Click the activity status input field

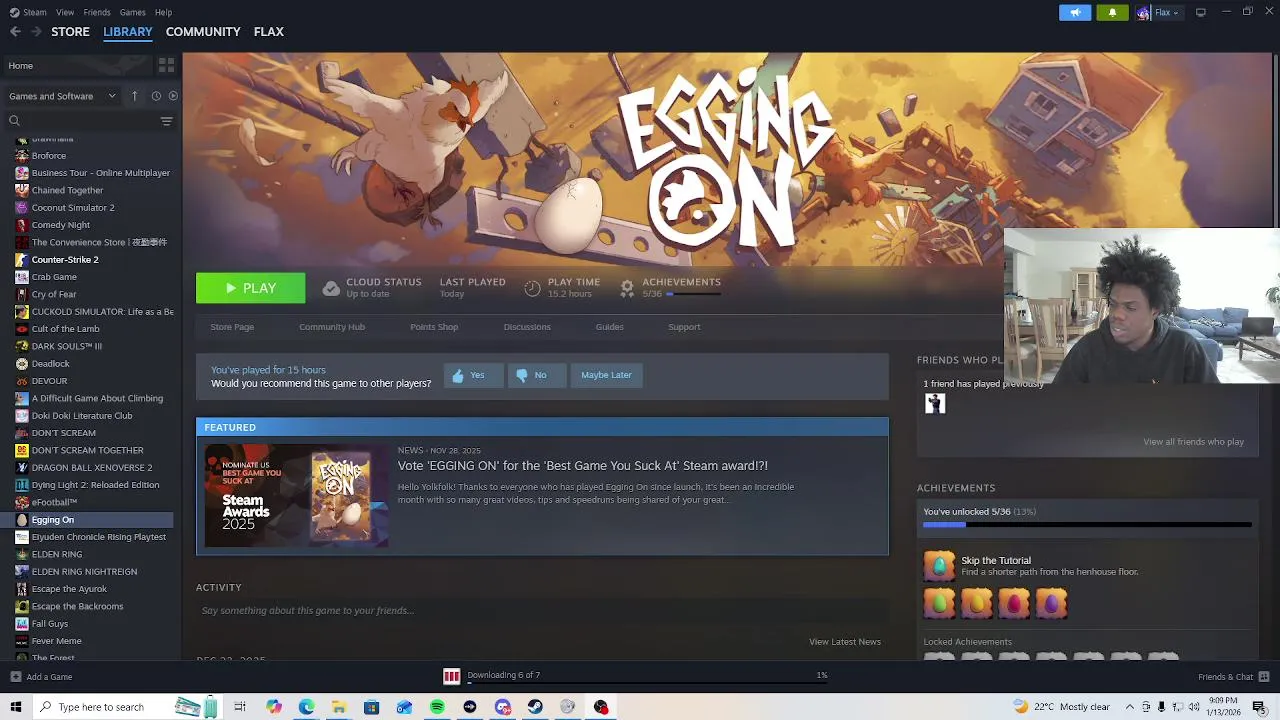point(542,611)
